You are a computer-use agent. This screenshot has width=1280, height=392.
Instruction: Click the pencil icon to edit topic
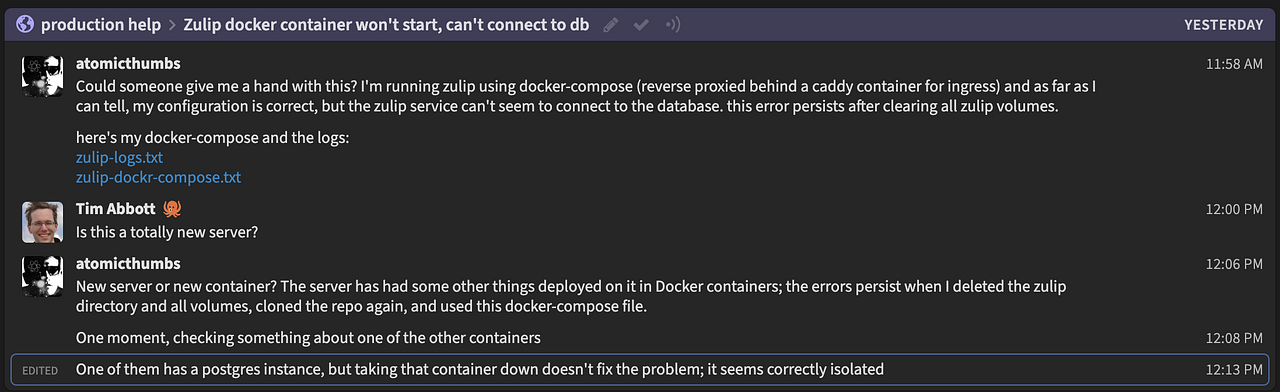[x=611, y=24]
